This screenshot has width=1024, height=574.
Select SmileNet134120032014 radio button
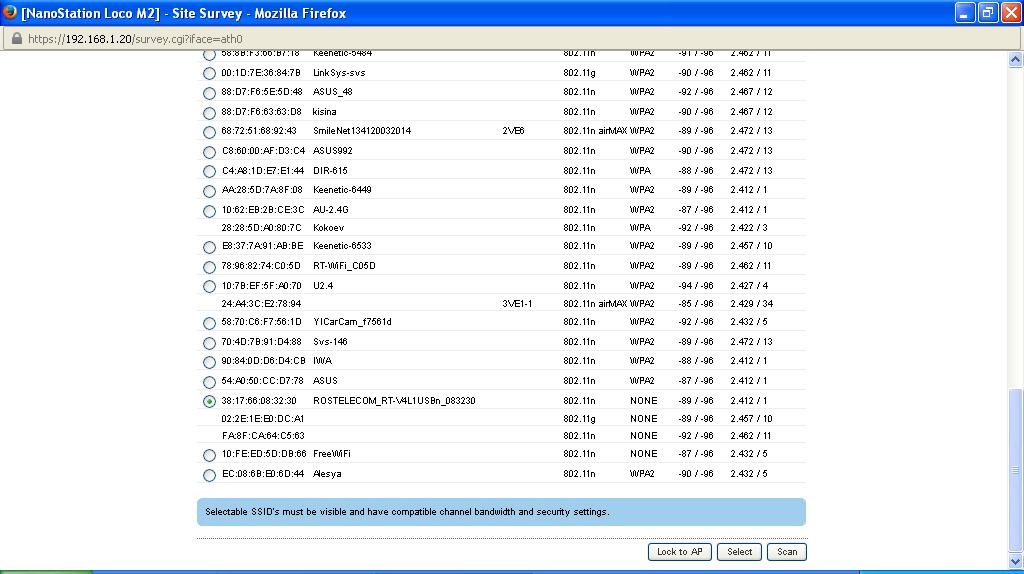(x=209, y=133)
